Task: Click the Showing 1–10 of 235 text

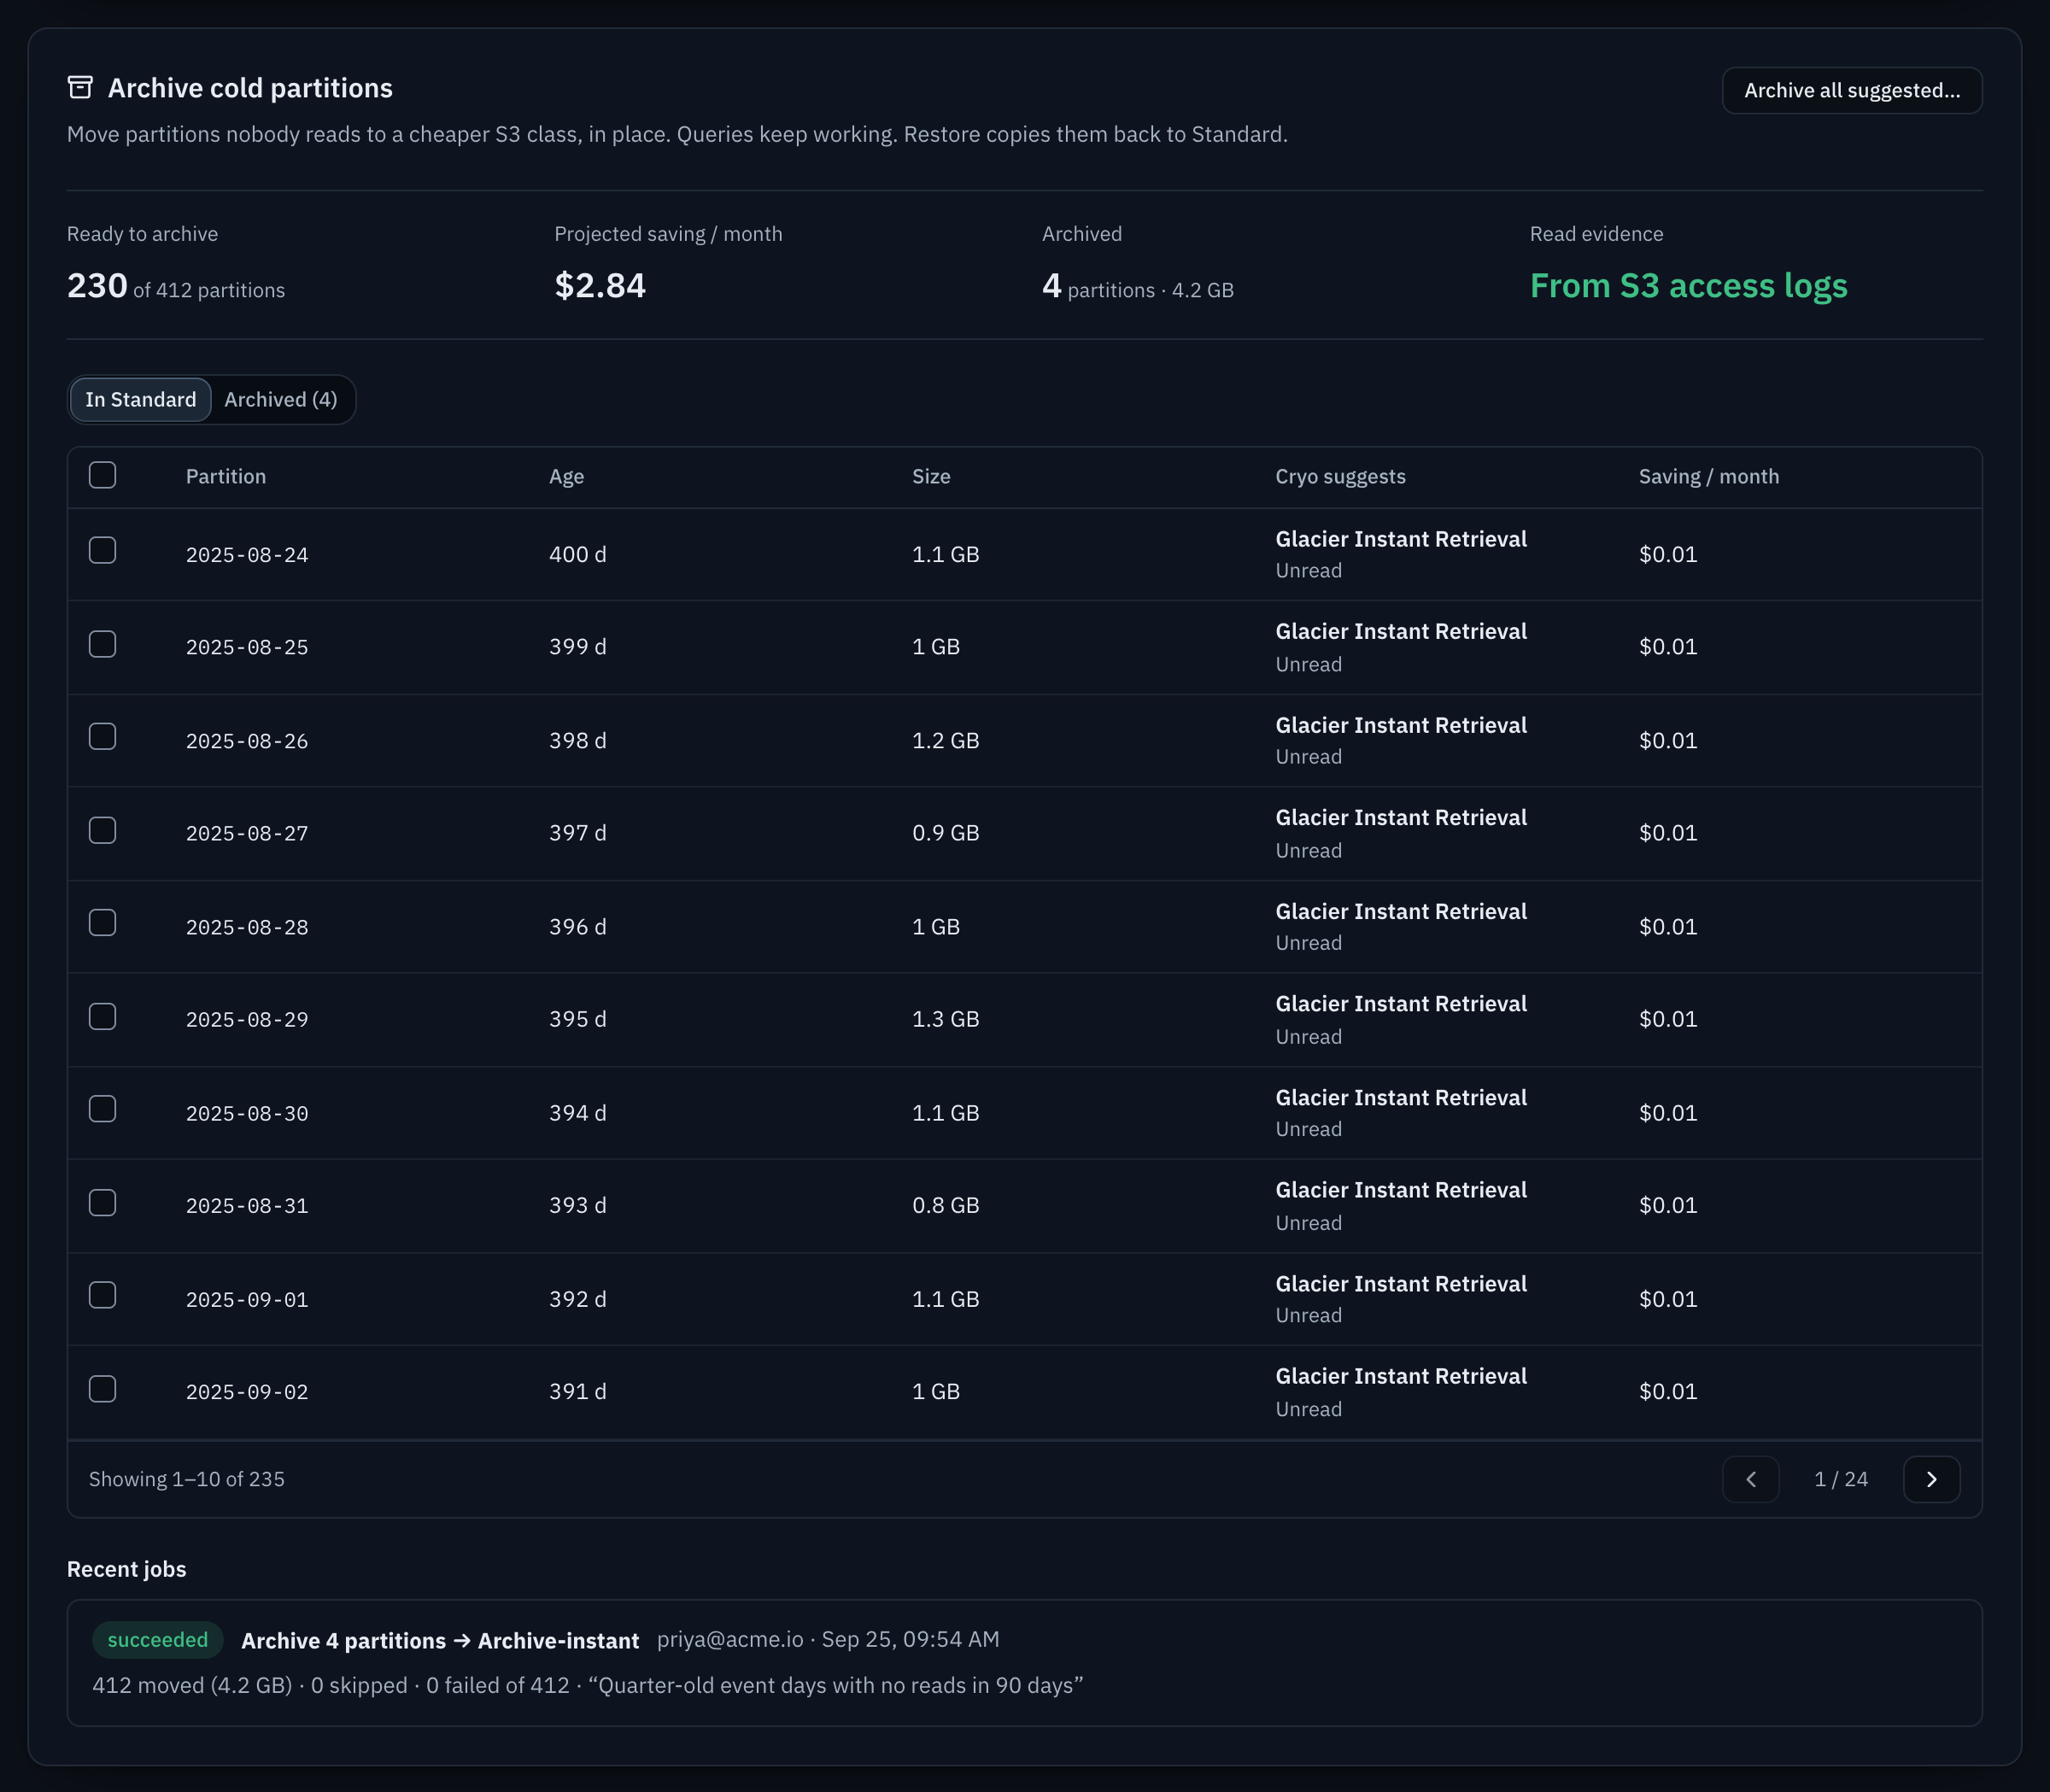Action: coord(187,1479)
